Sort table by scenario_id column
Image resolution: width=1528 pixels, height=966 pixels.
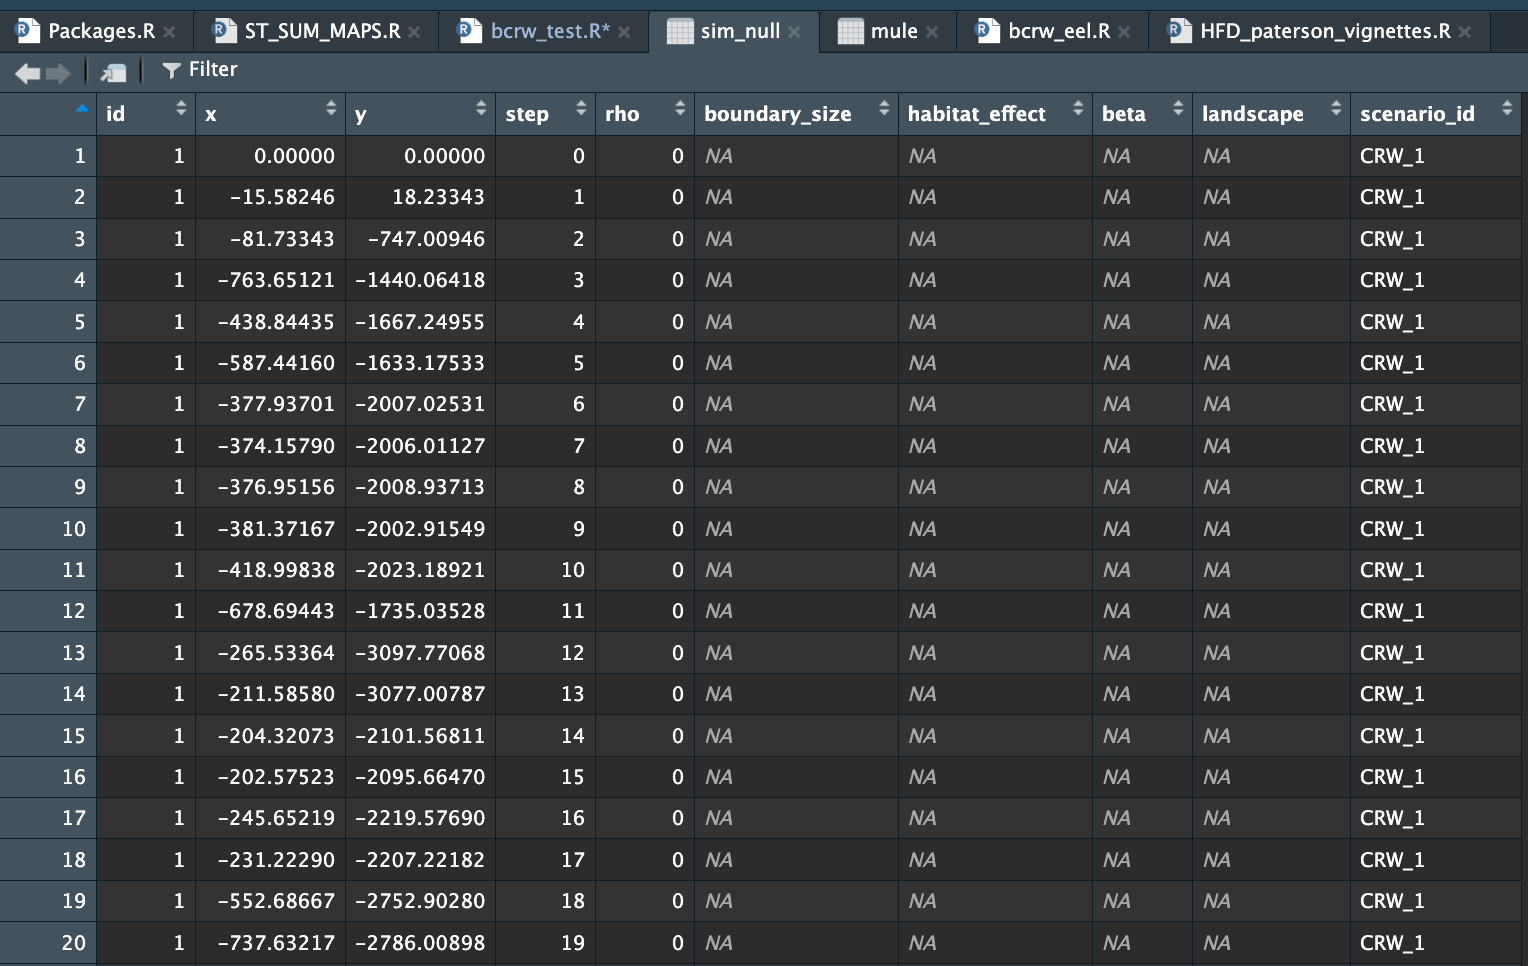1507,109
